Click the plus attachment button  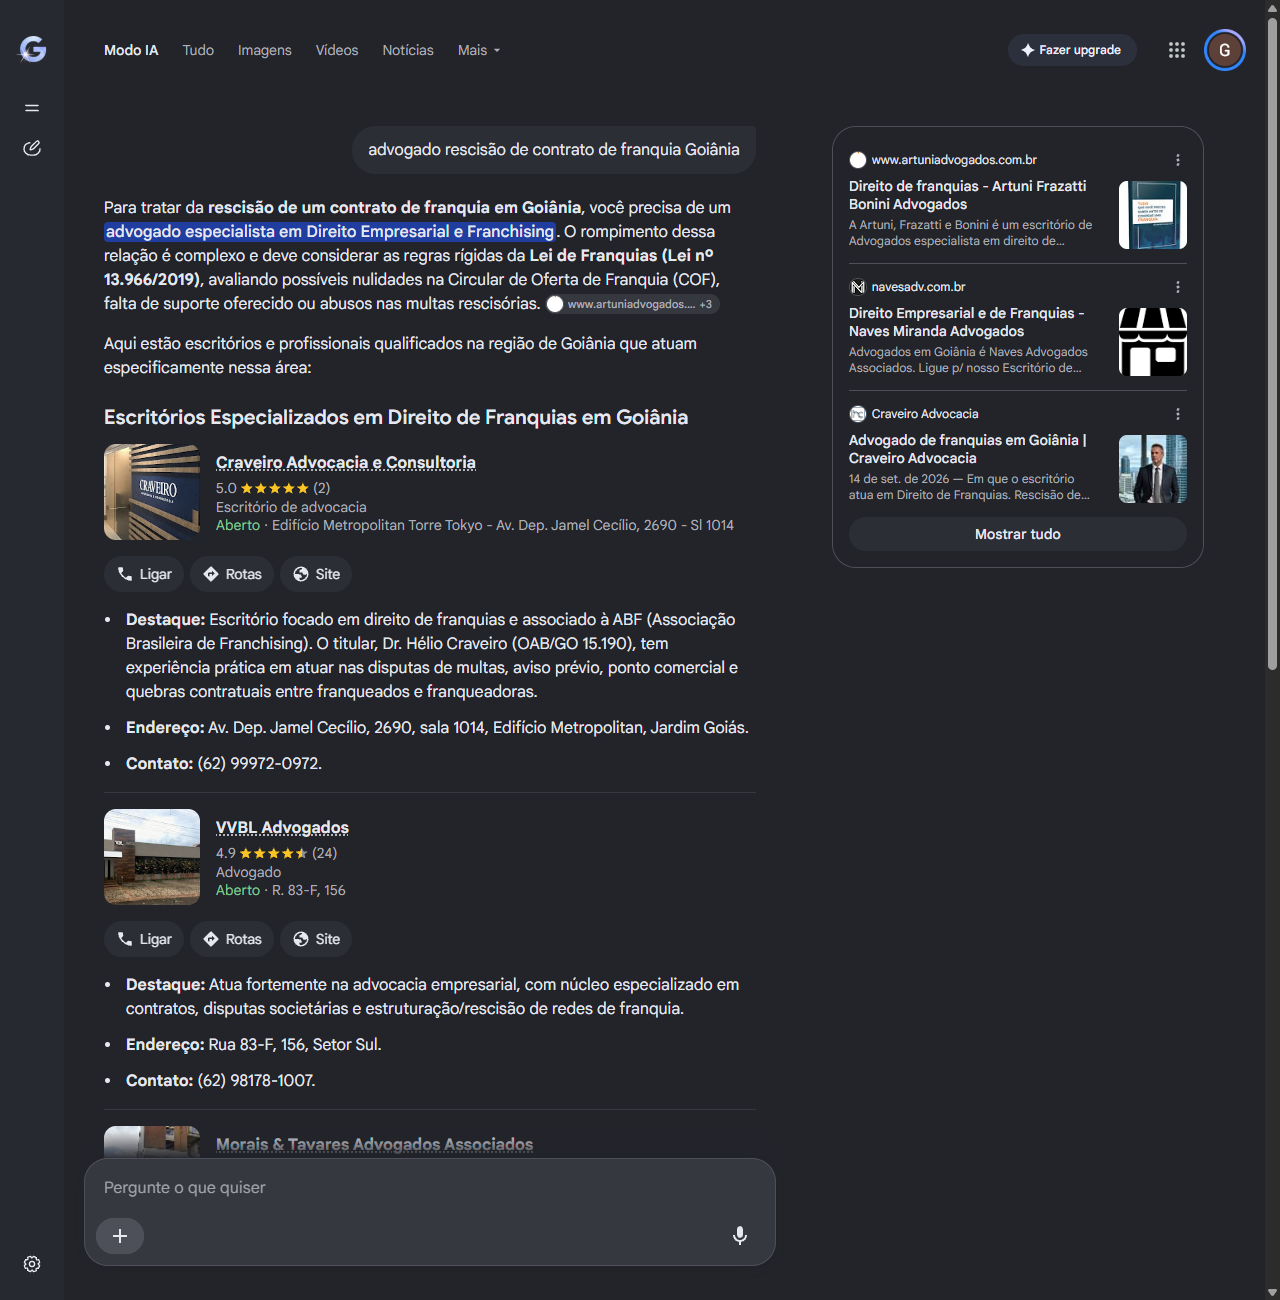120,1236
